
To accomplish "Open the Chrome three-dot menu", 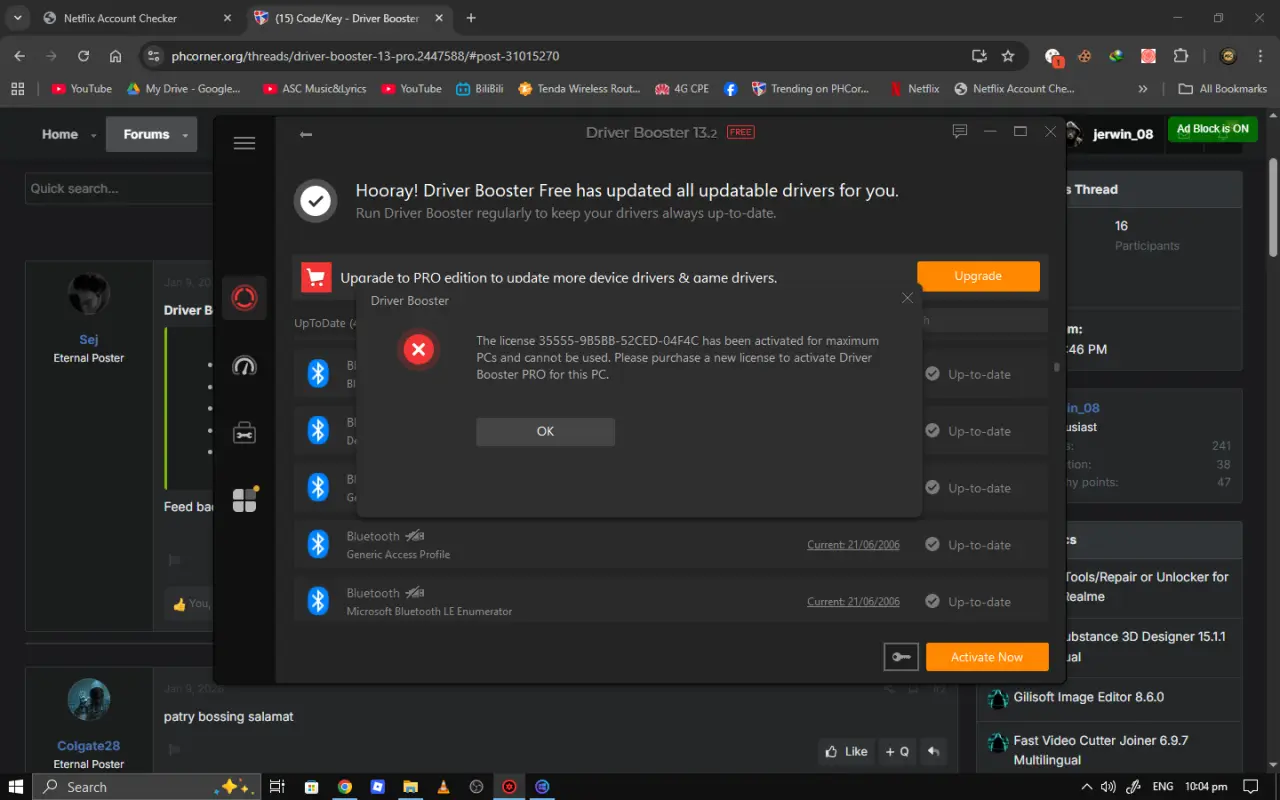I will click(1258, 56).
